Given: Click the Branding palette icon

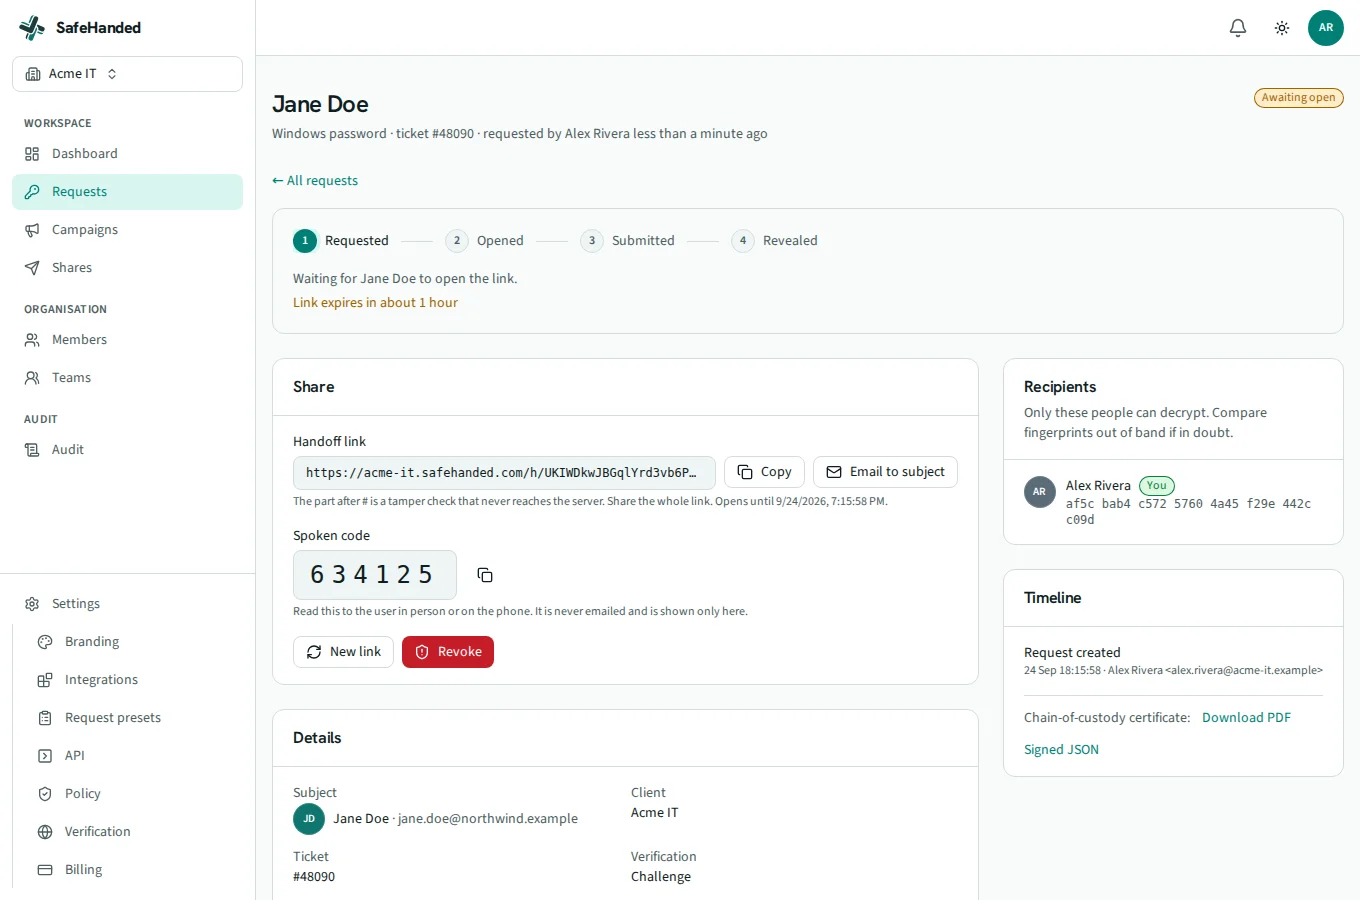Looking at the screenshot, I should [45, 642].
